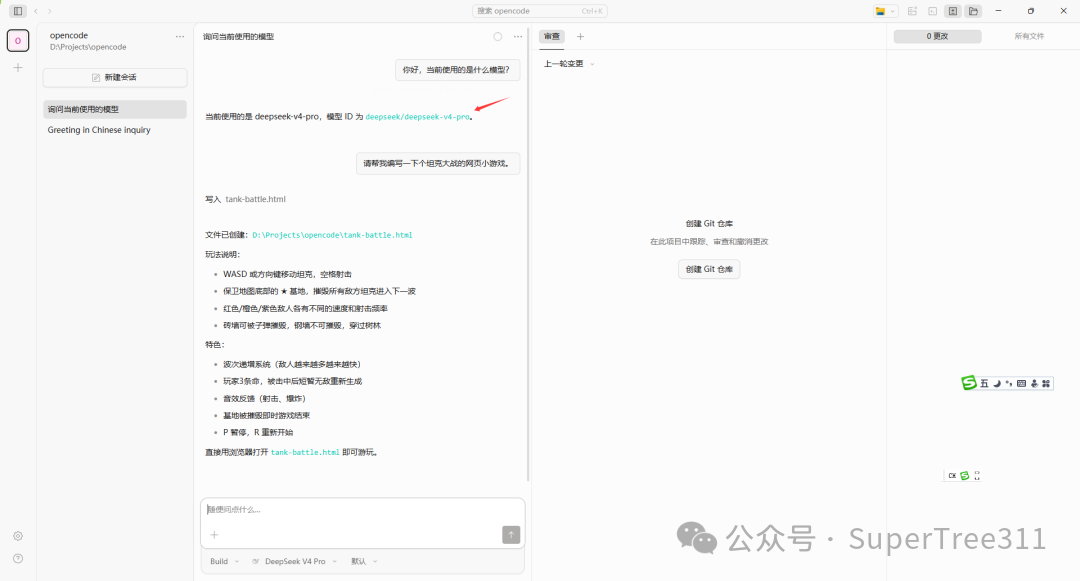Add a new tab next to 审查

[x=580, y=36]
